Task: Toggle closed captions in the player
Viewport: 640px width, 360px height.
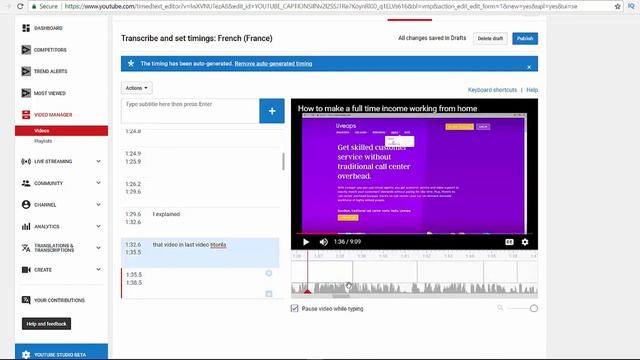Action: point(509,242)
